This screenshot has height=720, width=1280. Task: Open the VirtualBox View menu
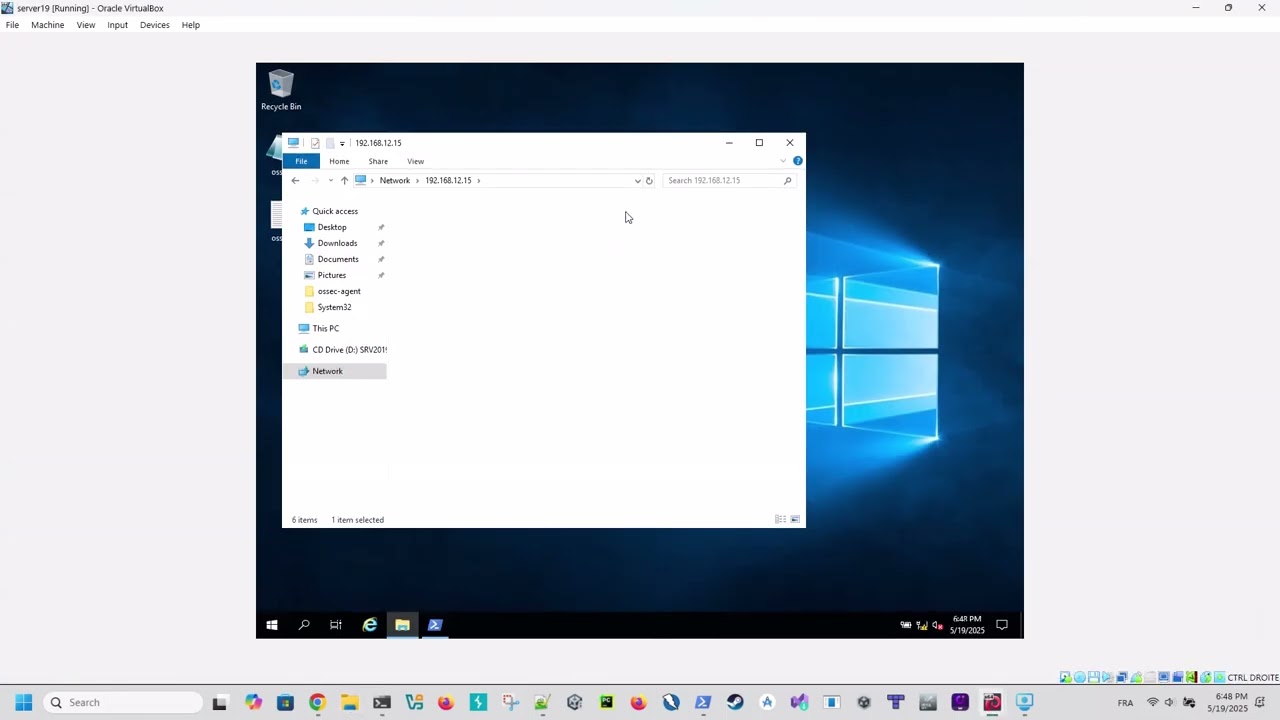coord(86,25)
